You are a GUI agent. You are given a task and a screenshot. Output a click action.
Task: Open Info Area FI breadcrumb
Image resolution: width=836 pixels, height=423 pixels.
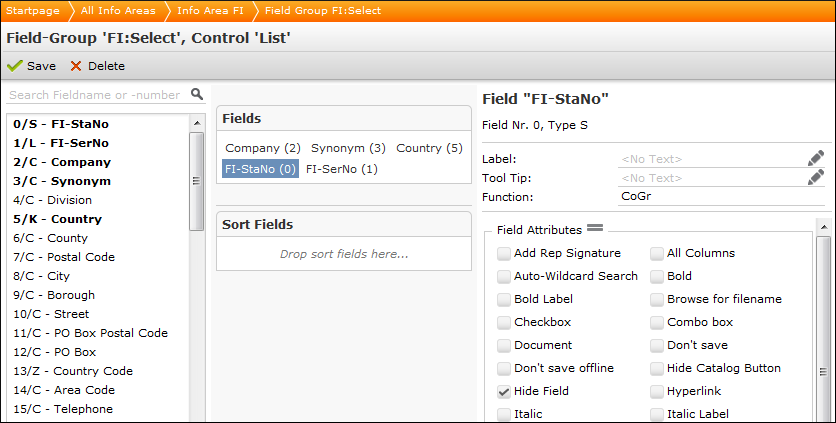point(210,11)
